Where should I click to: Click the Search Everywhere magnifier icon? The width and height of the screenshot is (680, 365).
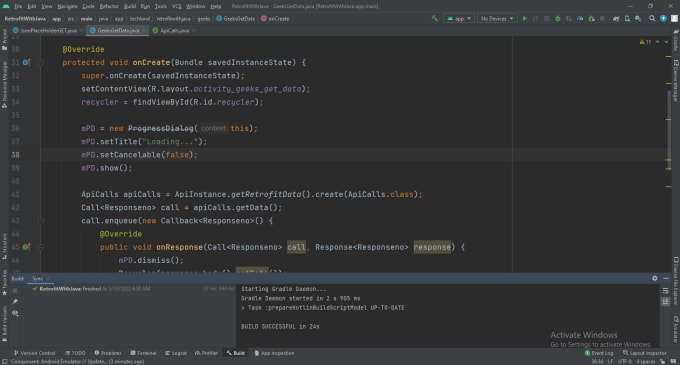652,19
